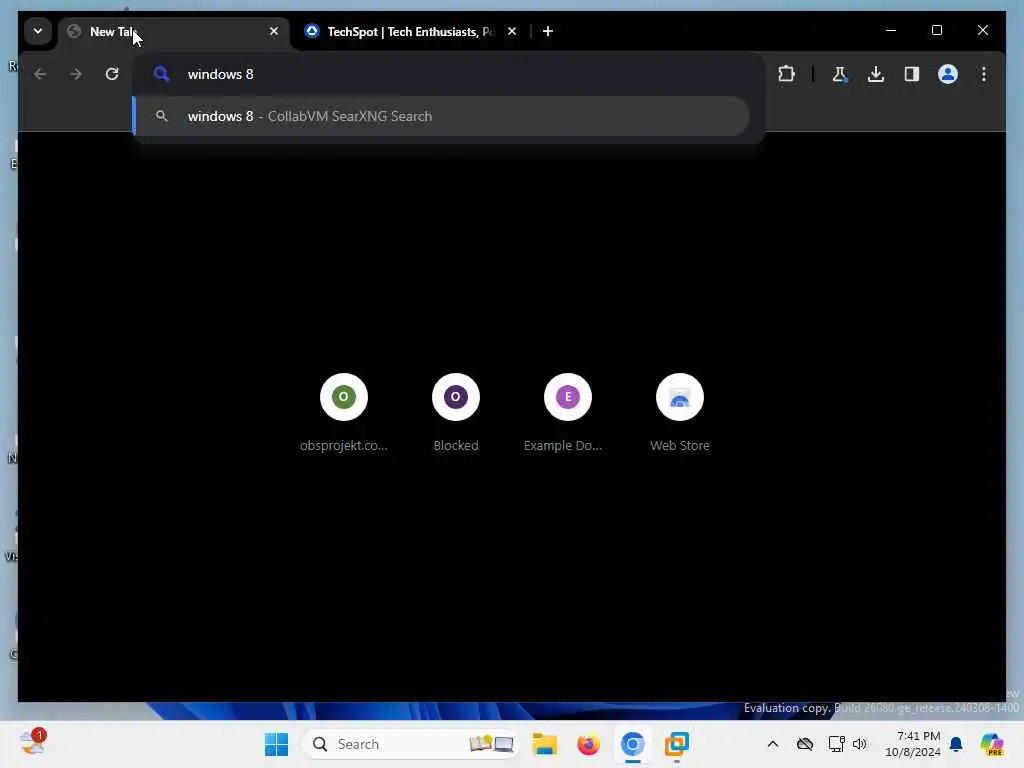Minimize the browser window
Screen dimensions: 1024x768
pyautogui.click(x=891, y=31)
